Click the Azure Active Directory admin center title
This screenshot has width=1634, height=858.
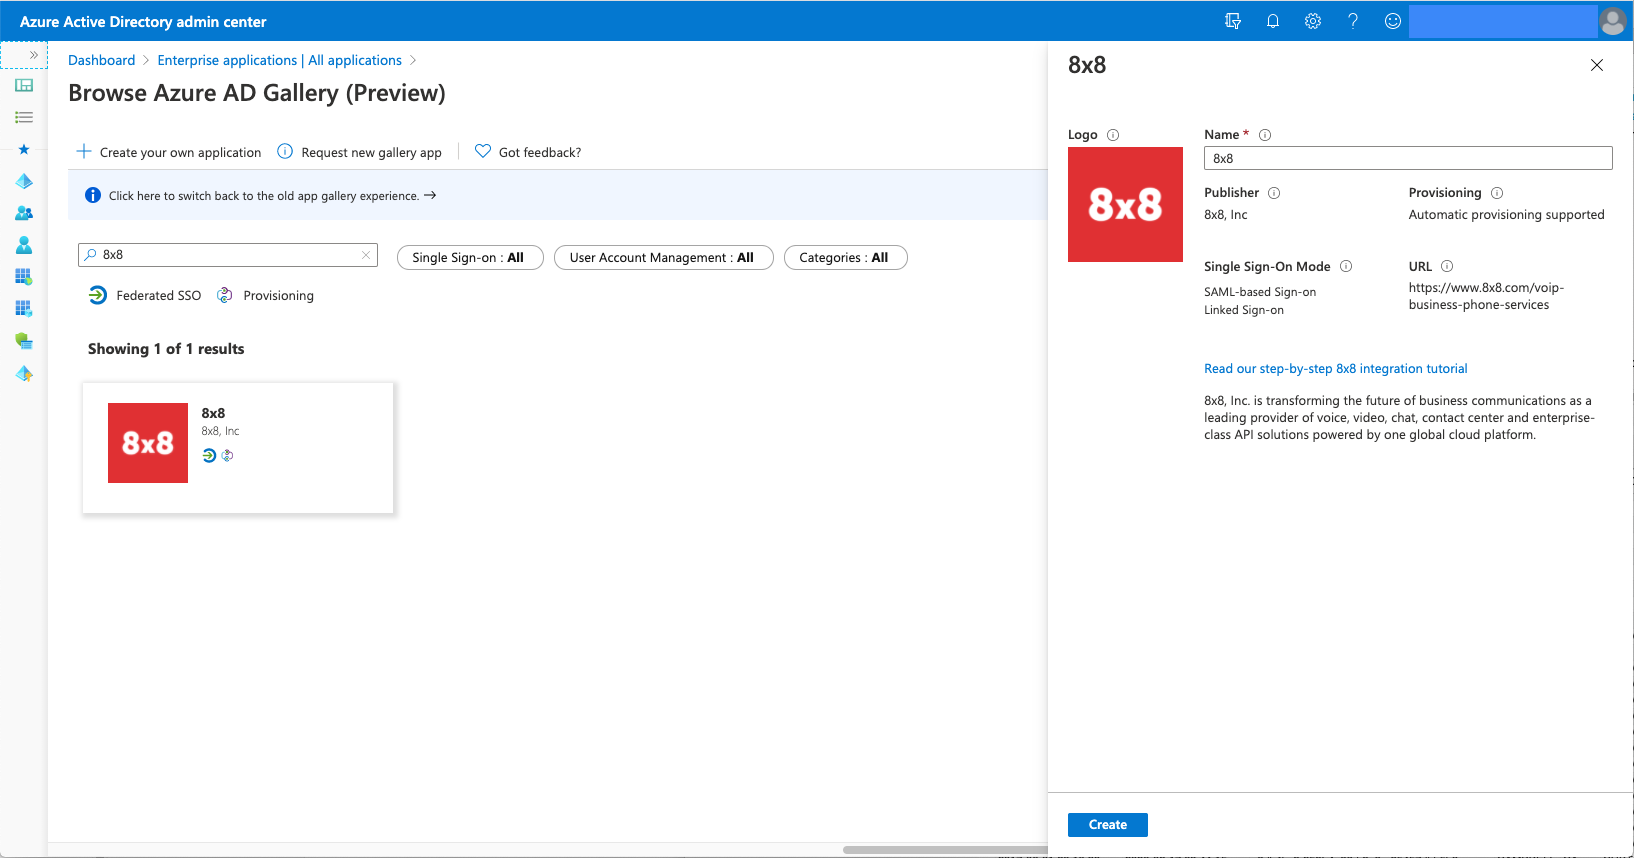coord(143,21)
